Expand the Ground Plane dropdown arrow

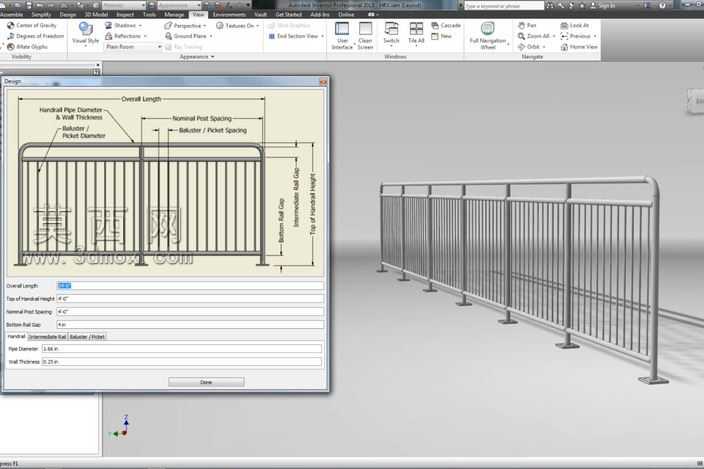tap(211, 36)
